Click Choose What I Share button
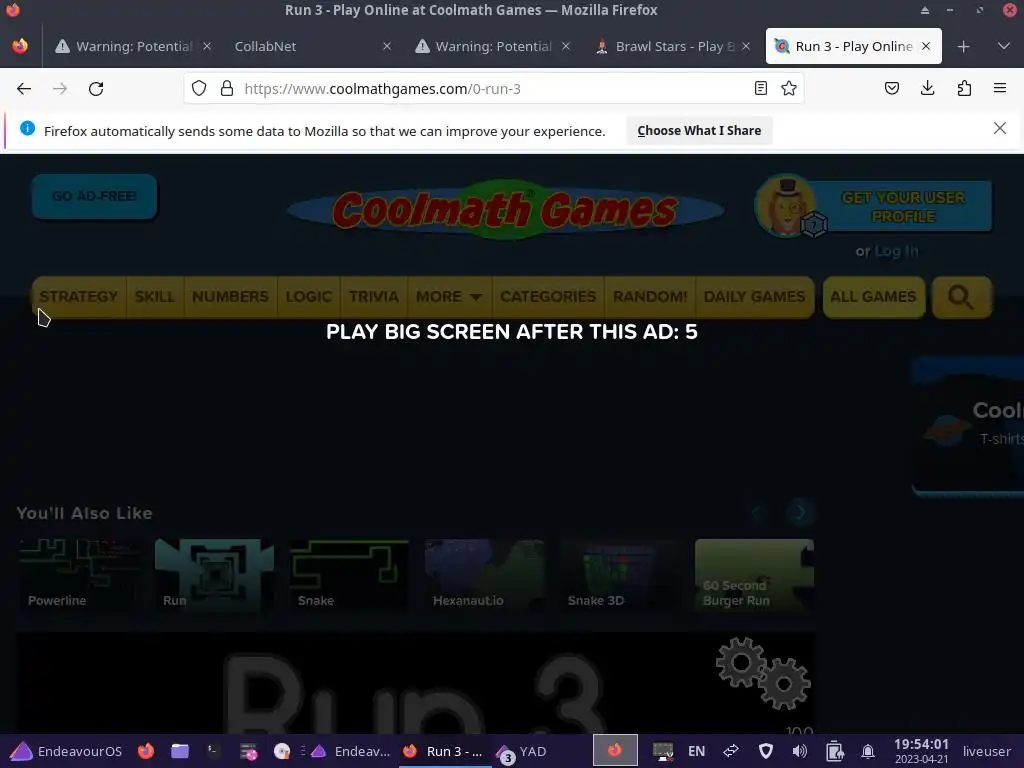This screenshot has height=768, width=1024. click(x=699, y=131)
